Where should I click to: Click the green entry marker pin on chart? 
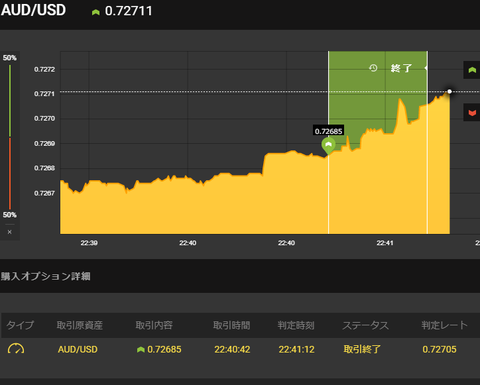point(328,146)
